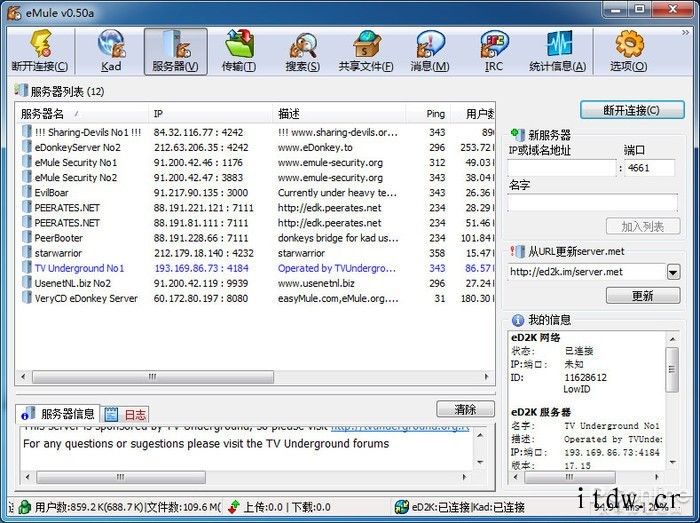Open the IRC chat view
Screen dimensions: 700x523
pos(493,51)
